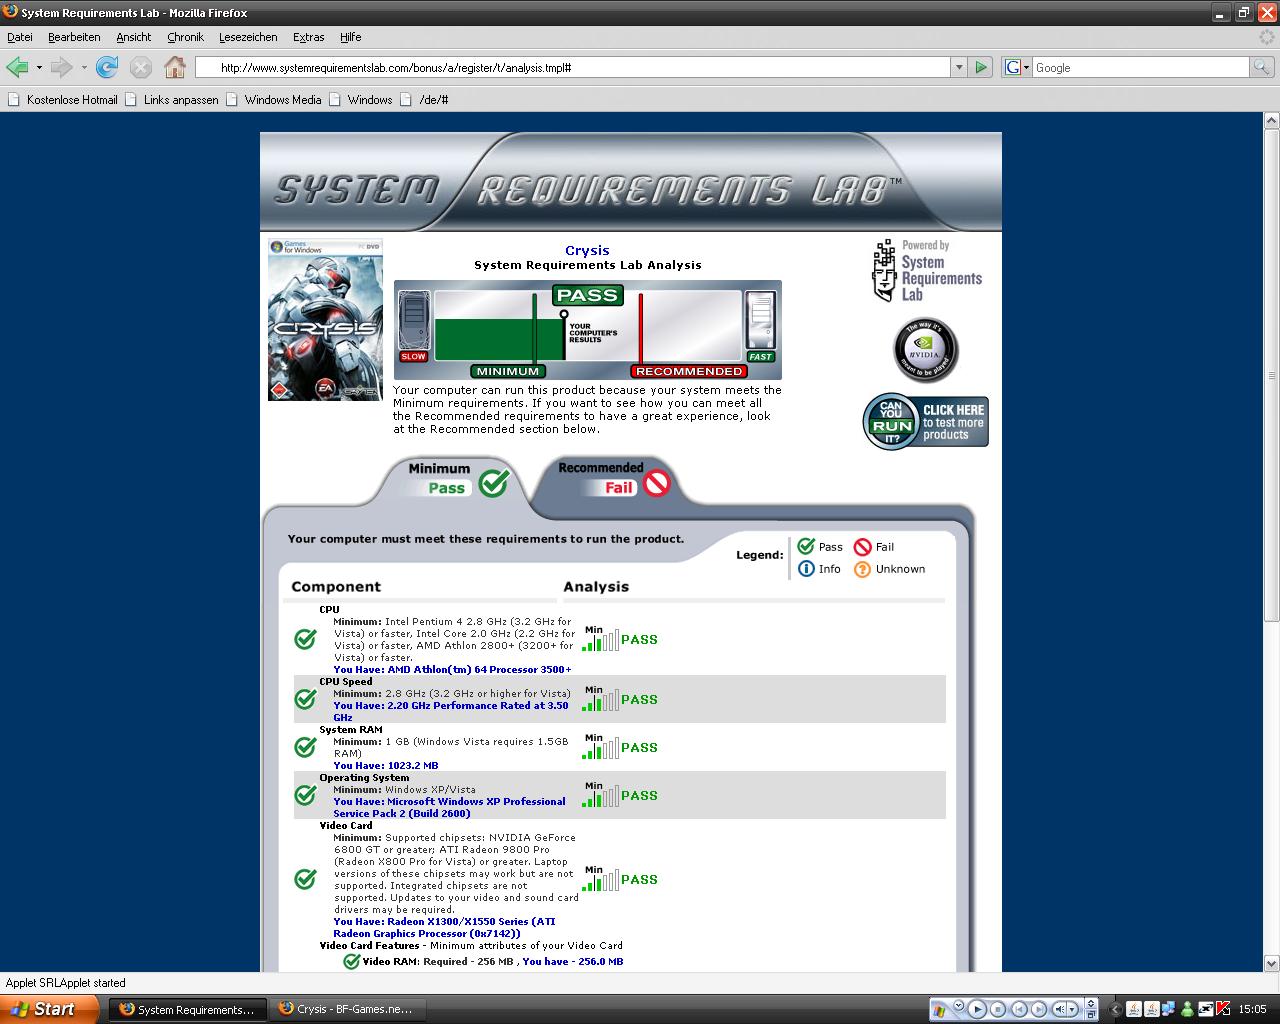Click the blue Info legend icon

click(806, 568)
